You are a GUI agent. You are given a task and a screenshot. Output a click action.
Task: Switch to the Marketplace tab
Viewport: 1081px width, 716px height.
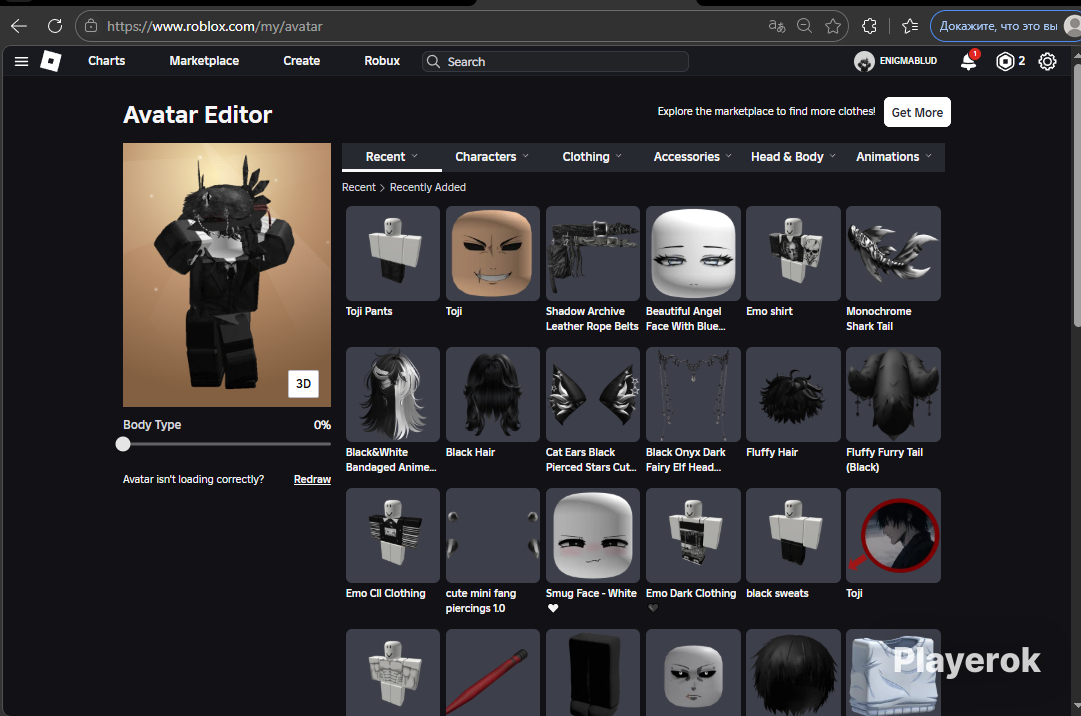pyautogui.click(x=204, y=61)
